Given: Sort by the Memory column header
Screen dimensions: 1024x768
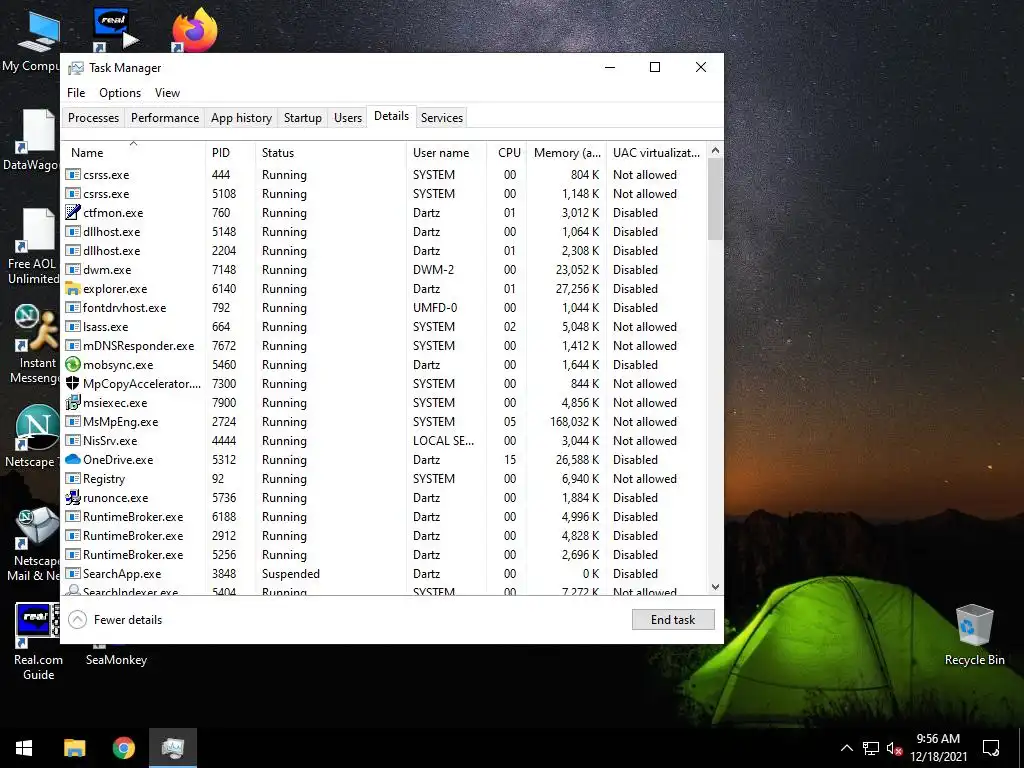Looking at the screenshot, I should tap(567, 153).
